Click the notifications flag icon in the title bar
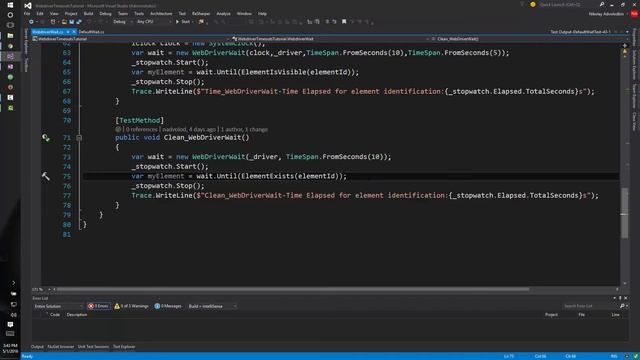 point(522,4)
